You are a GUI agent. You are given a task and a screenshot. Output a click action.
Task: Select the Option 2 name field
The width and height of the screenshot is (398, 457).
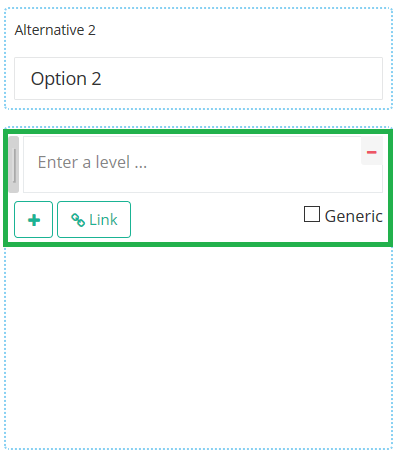[x=198, y=78]
